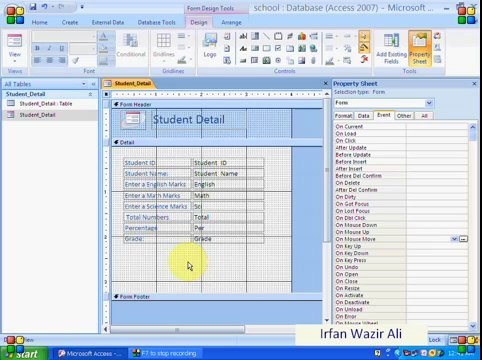Select the Tab Control tool
The height and width of the screenshot is (360, 482).
(290, 49)
